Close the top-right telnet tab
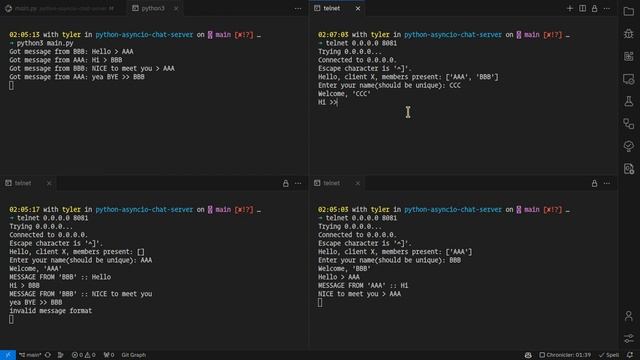 pos(358,8)
